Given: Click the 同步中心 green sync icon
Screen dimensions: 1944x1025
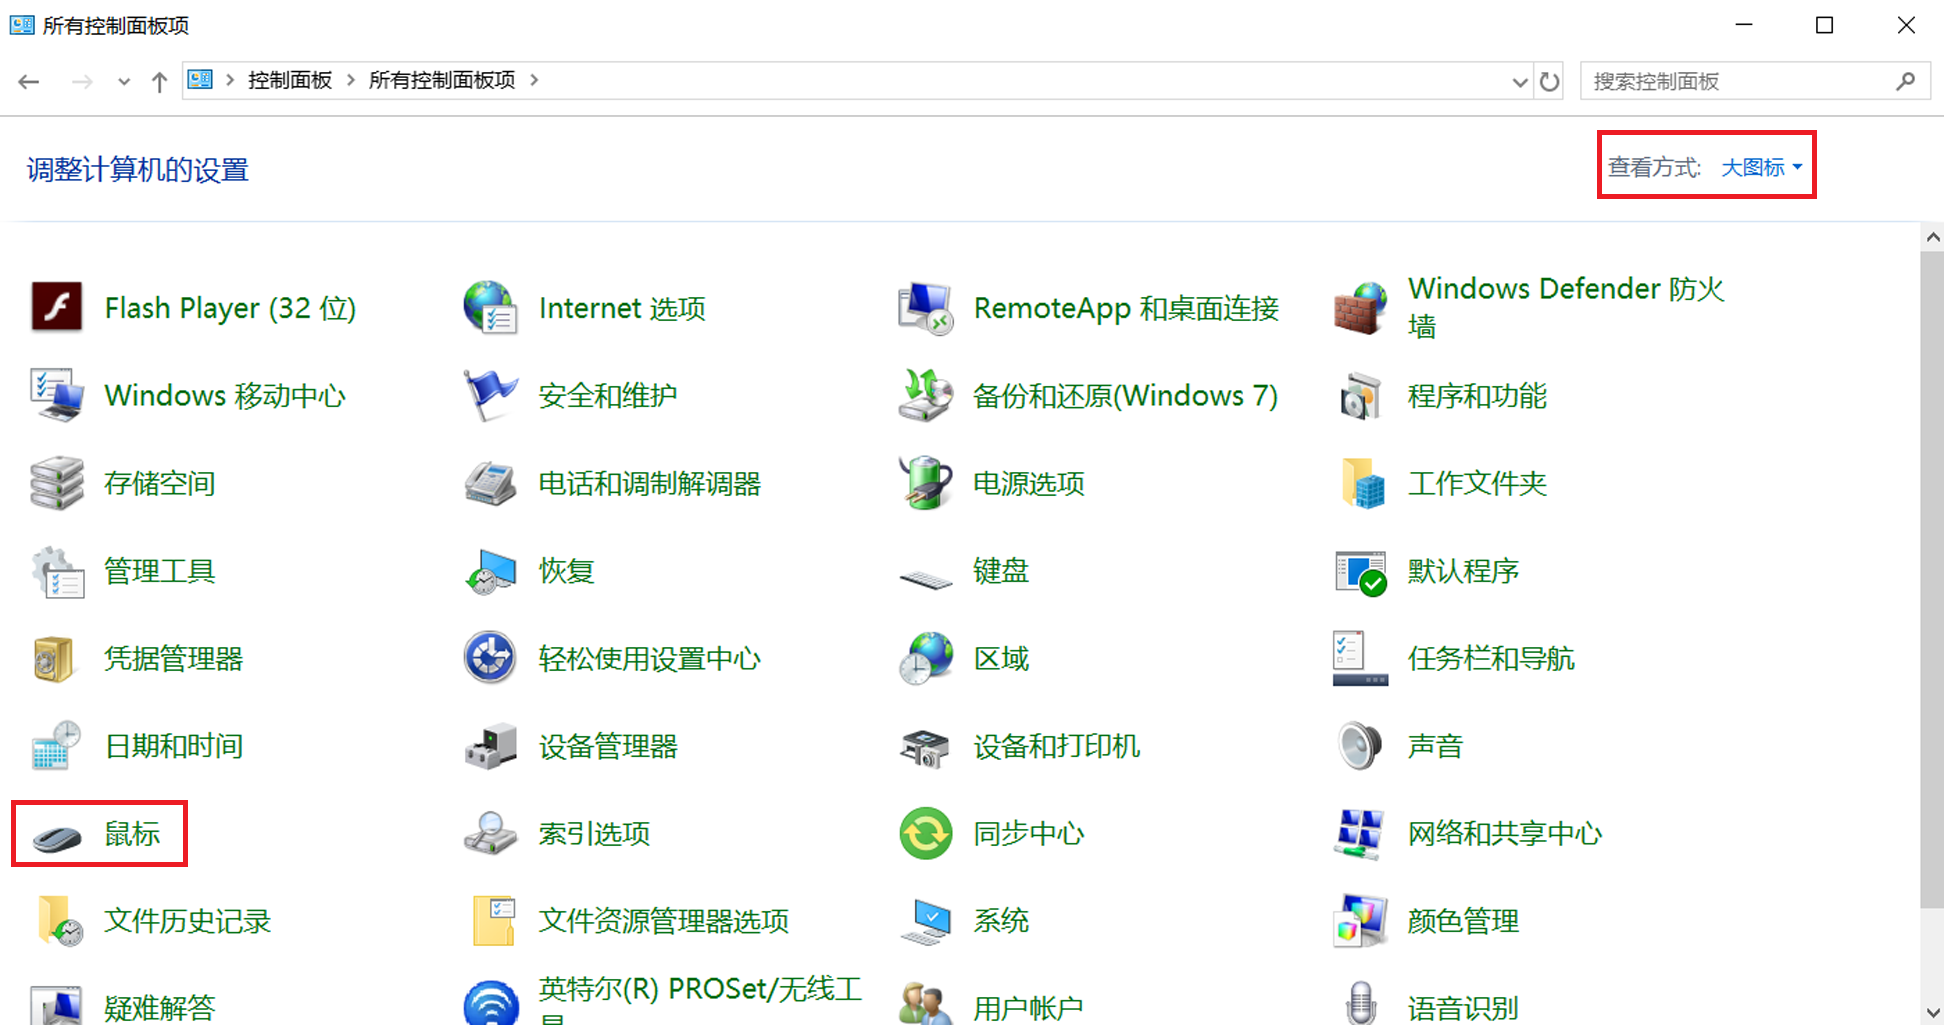Looking at the screenshot, I should click(x=926, y=834).
